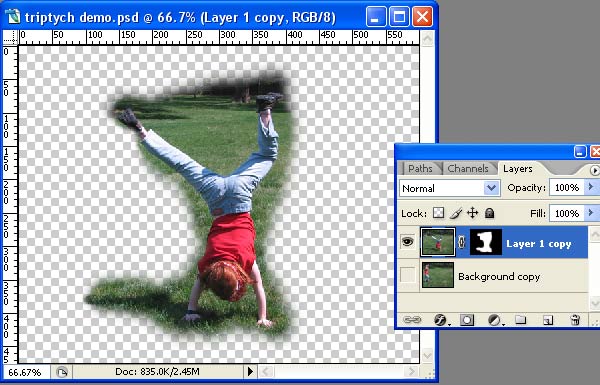
Task: Toggle lock position move icon
Action: click(473, 213)
